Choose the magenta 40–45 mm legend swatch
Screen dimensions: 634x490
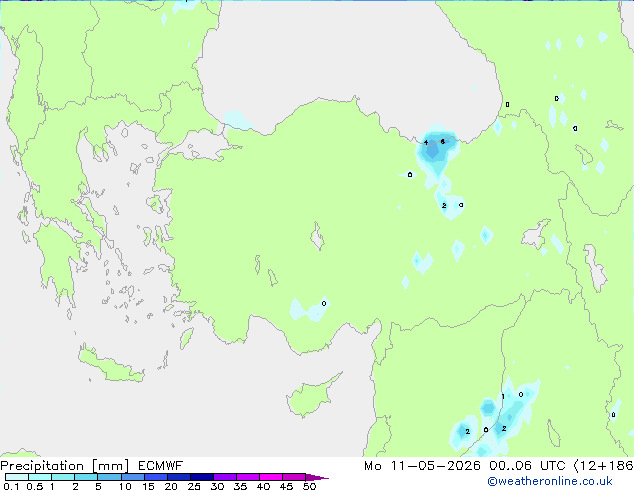(x=271, y=477)
